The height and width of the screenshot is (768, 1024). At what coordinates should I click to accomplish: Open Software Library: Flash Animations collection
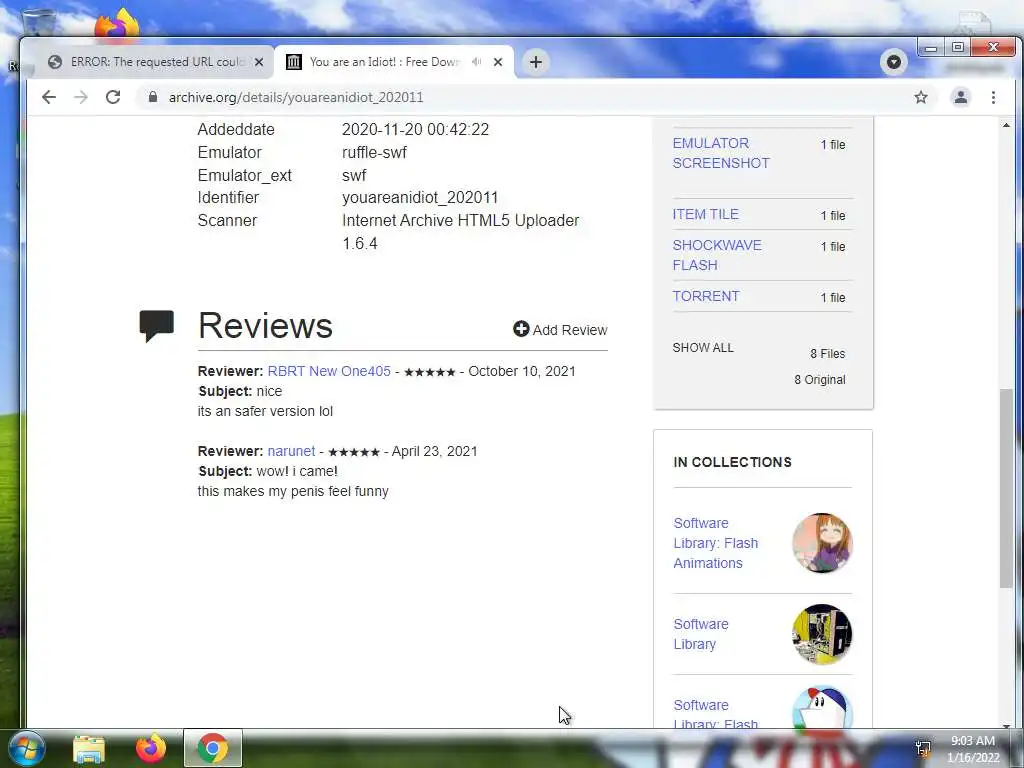coord(715,543)
